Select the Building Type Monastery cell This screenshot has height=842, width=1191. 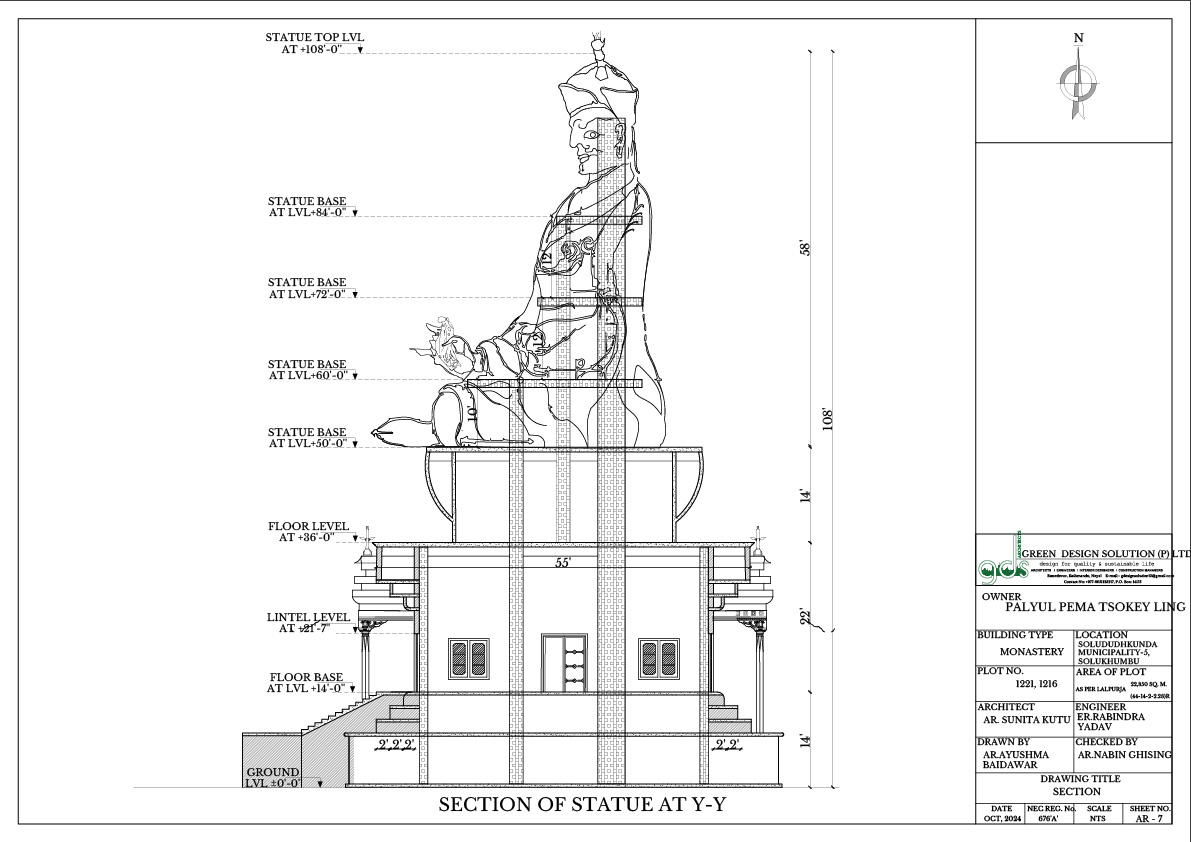1022,648
